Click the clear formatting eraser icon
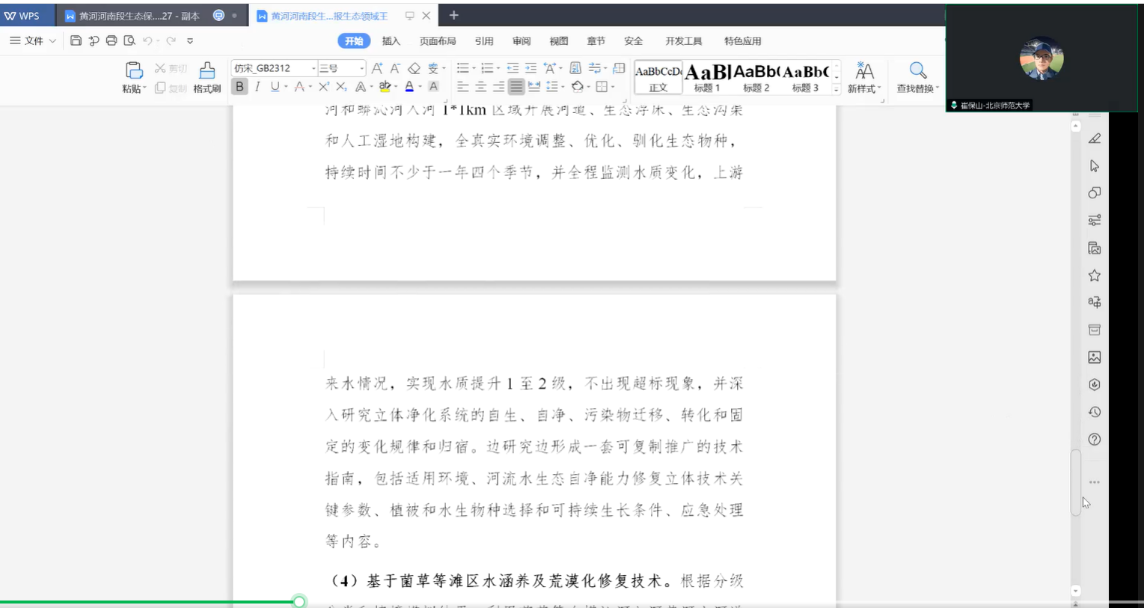Screen dimensions: 1144x608 tap(414, 68)
